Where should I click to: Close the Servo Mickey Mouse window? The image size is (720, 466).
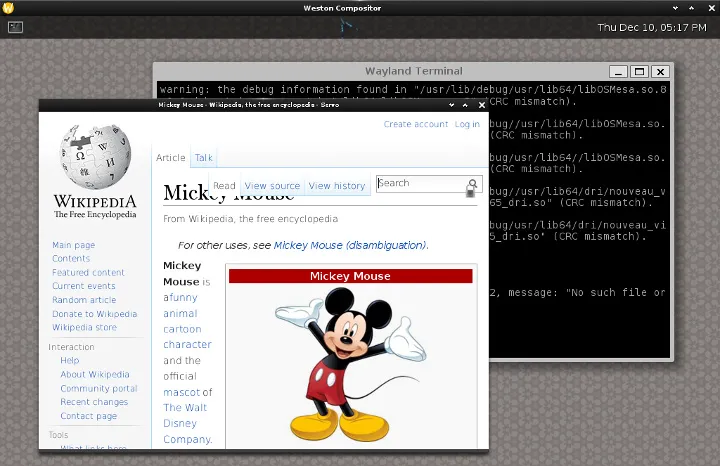coord(482,105)
